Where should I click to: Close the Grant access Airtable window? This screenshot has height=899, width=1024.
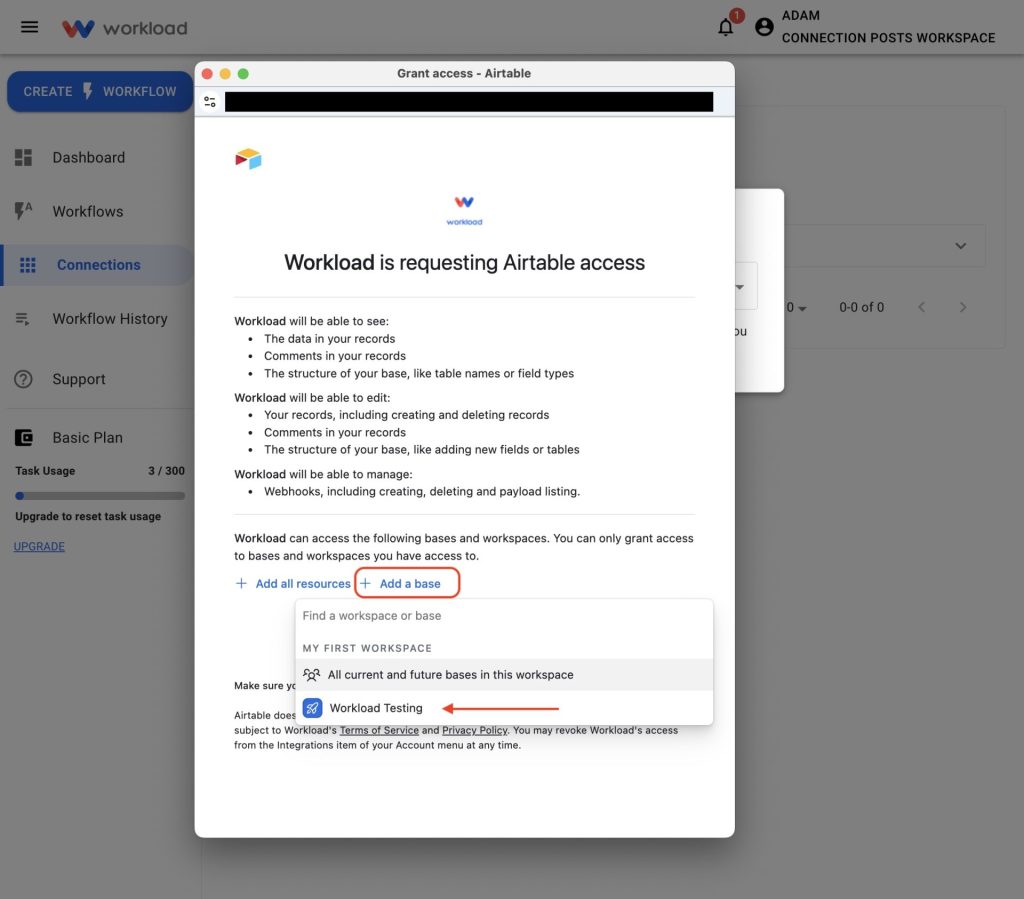pos(207,74)
